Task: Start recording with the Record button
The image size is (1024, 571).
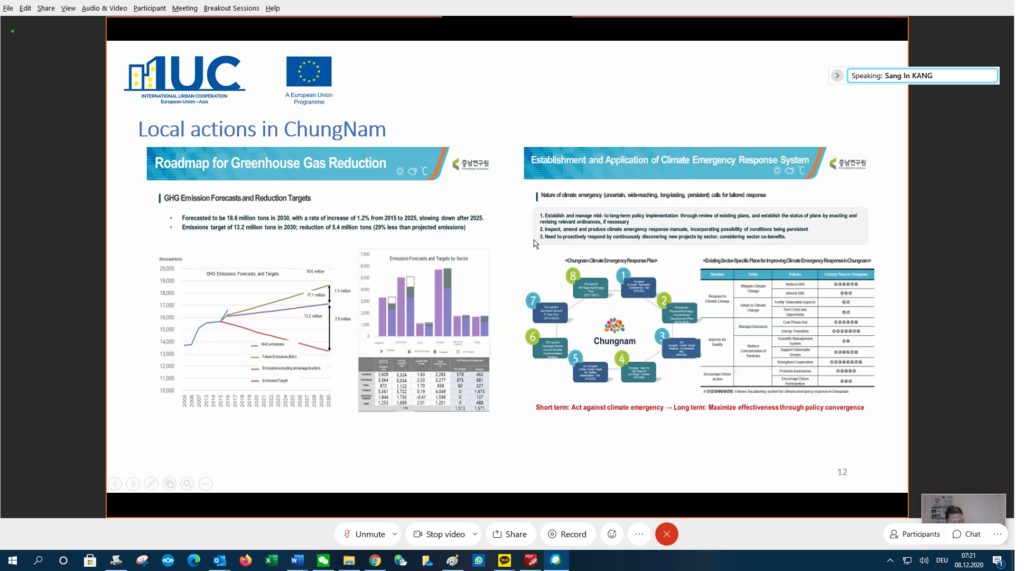Action: [x=567, y=534]
